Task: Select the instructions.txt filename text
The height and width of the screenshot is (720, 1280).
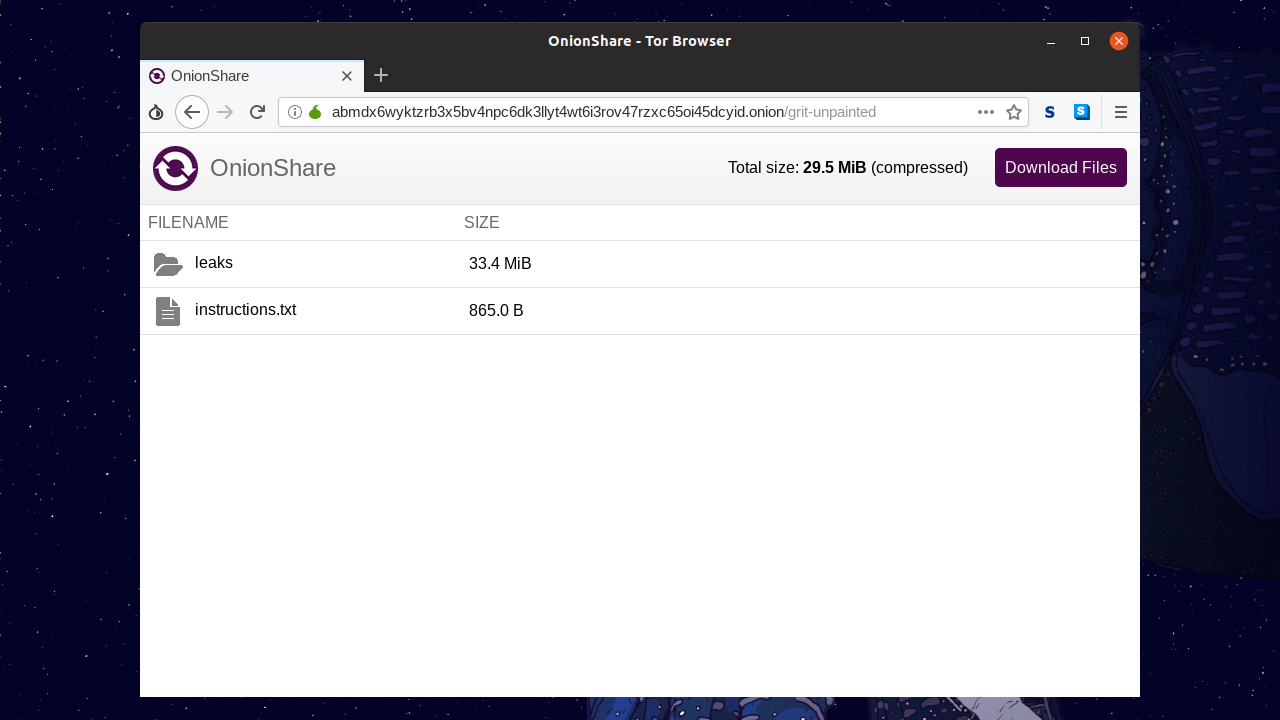Action: click(x=245, y=310)
